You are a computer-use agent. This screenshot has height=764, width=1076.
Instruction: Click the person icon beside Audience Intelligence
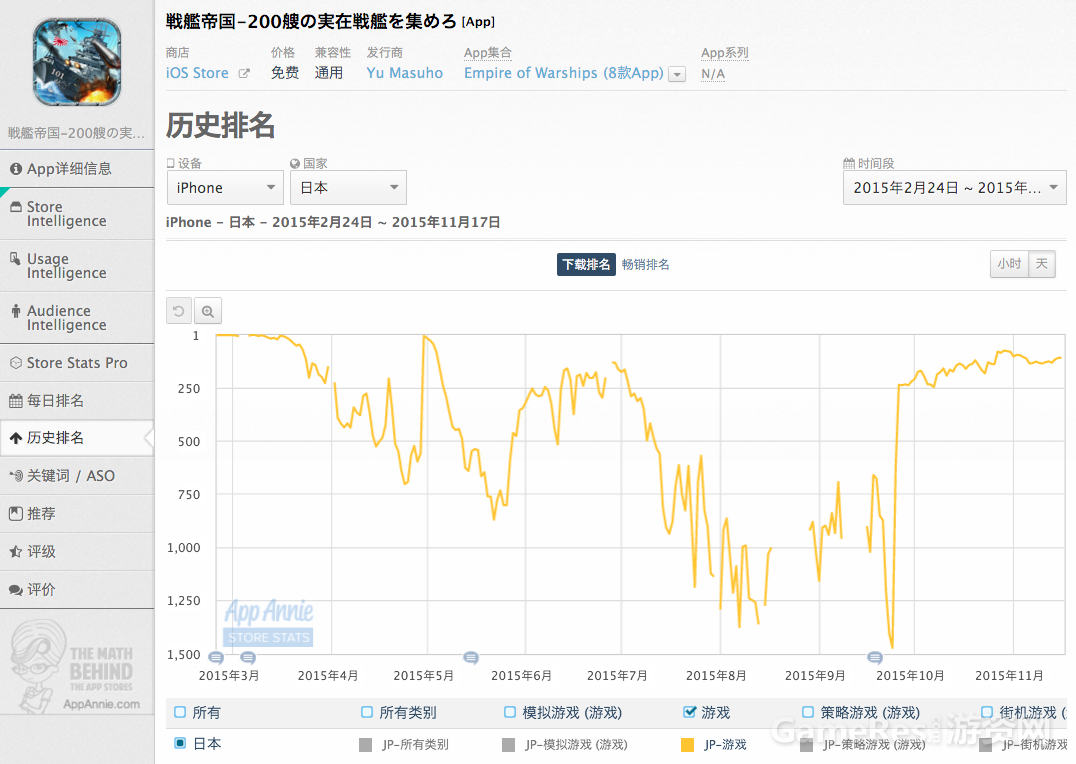[x=16, y=311]
